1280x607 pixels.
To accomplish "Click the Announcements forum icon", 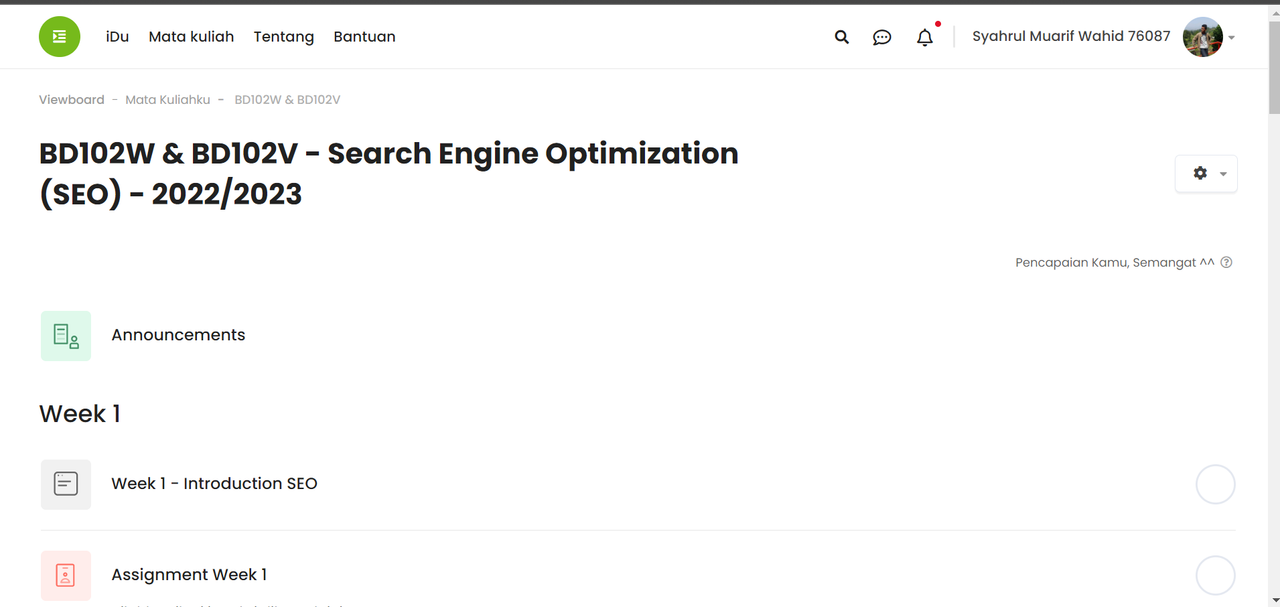I will tap(66, 336).
